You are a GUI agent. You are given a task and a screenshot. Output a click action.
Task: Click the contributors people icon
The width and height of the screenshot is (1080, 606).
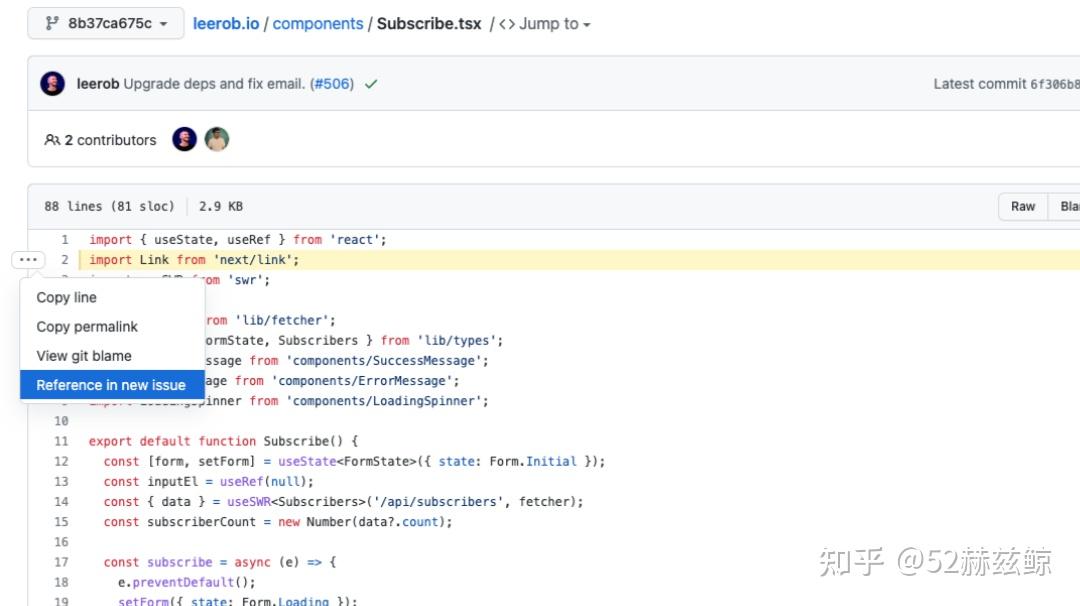tap(53, 140)
